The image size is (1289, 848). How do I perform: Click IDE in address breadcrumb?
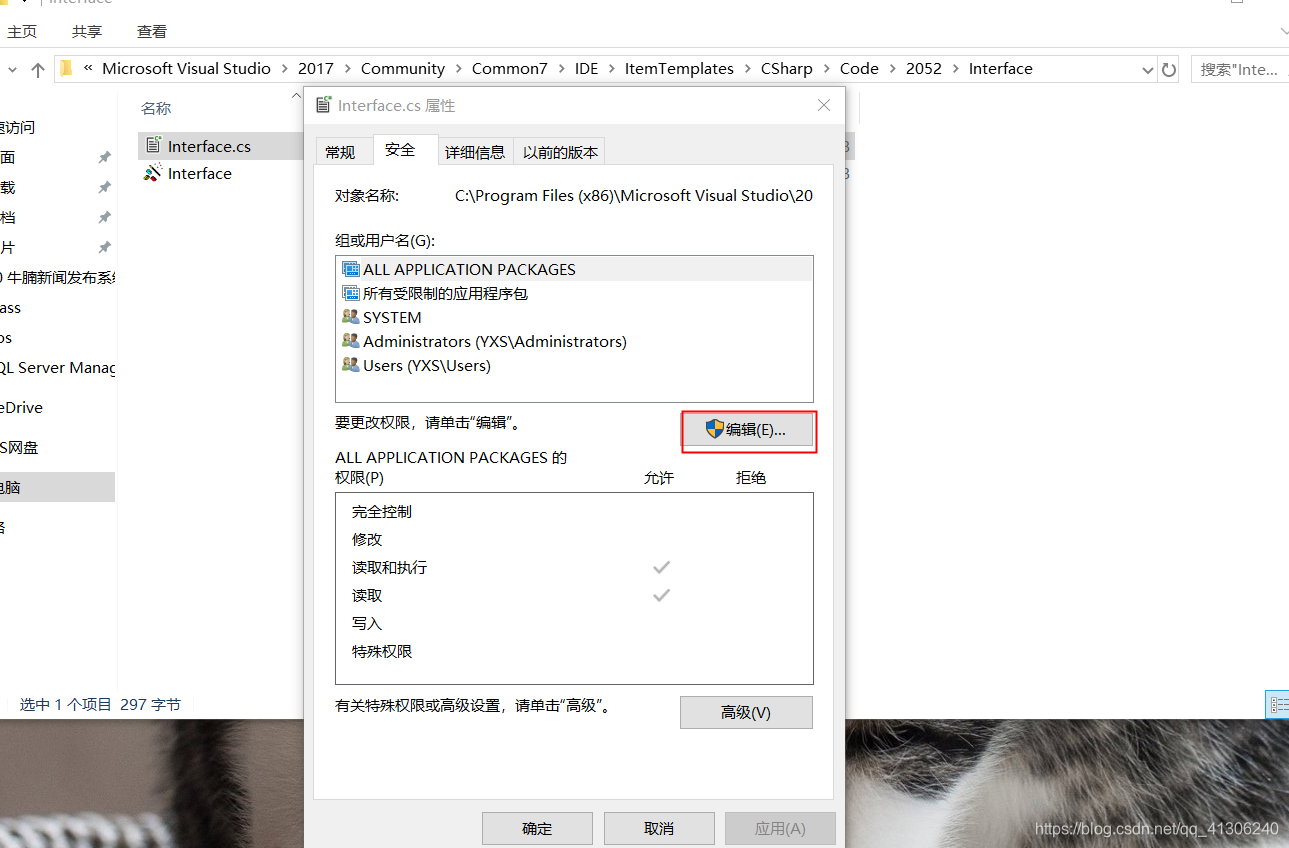click(587, 69)
